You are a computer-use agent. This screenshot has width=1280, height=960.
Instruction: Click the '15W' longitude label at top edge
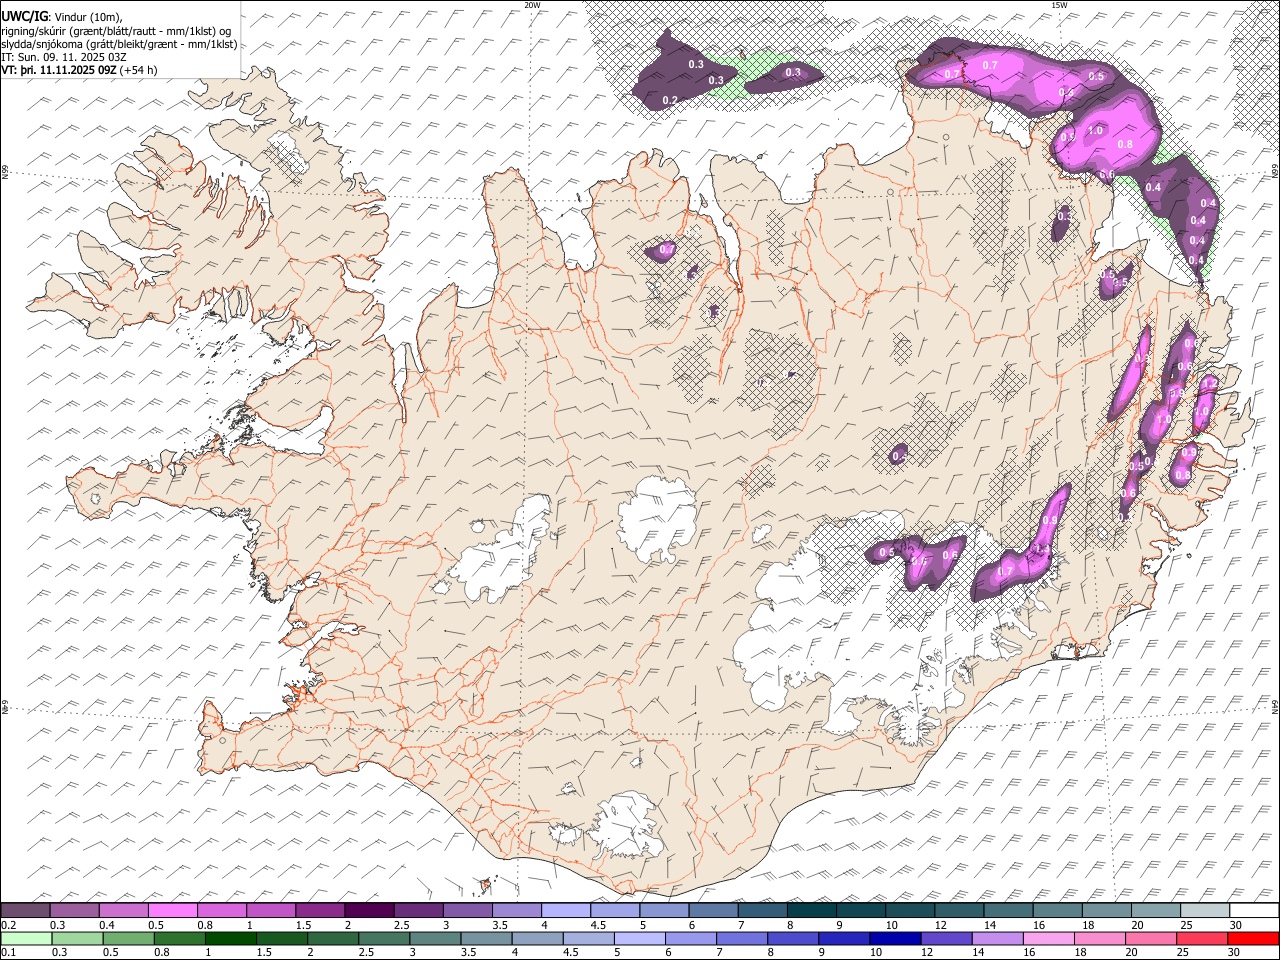(x=1059, y=5)
